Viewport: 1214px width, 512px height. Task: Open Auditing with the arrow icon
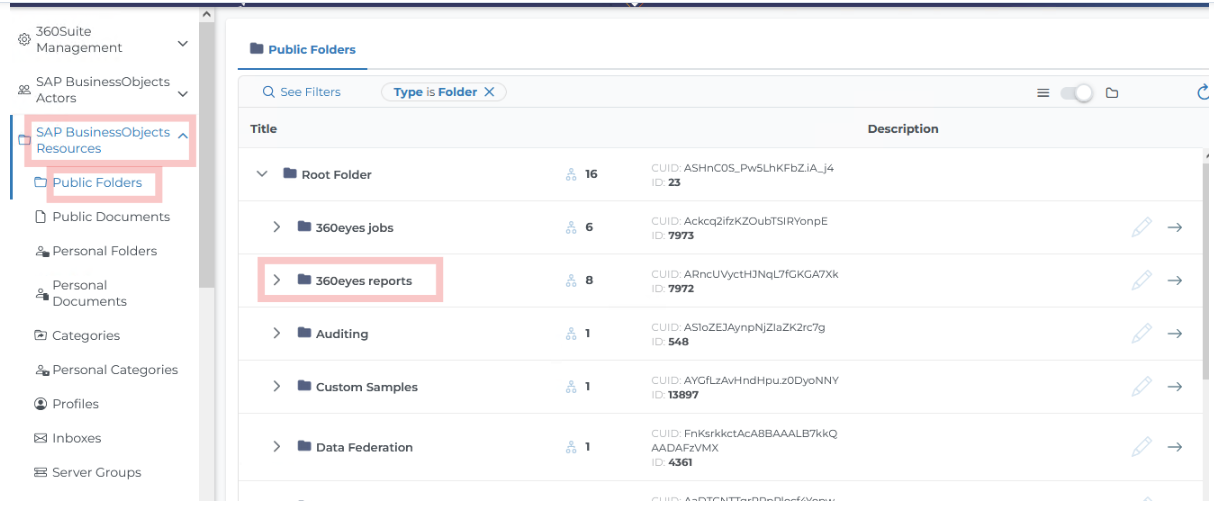coord(1175,333)
